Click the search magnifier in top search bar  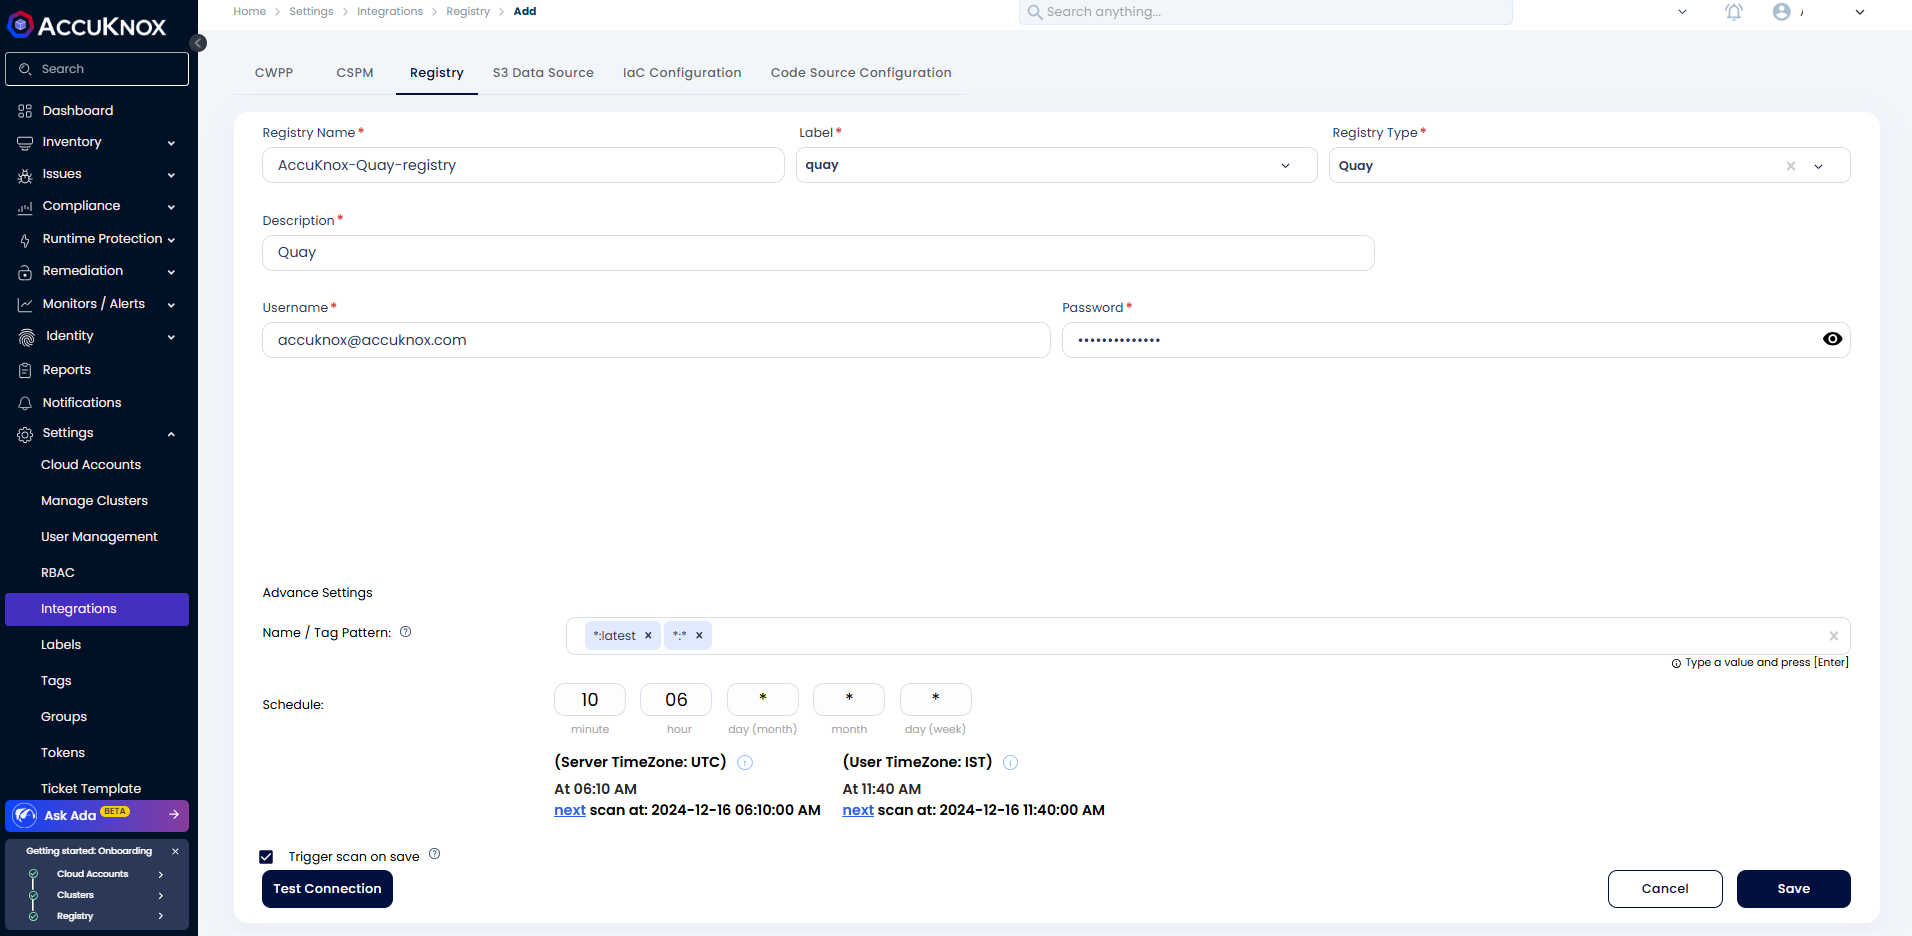click(x=1035, y=12)
